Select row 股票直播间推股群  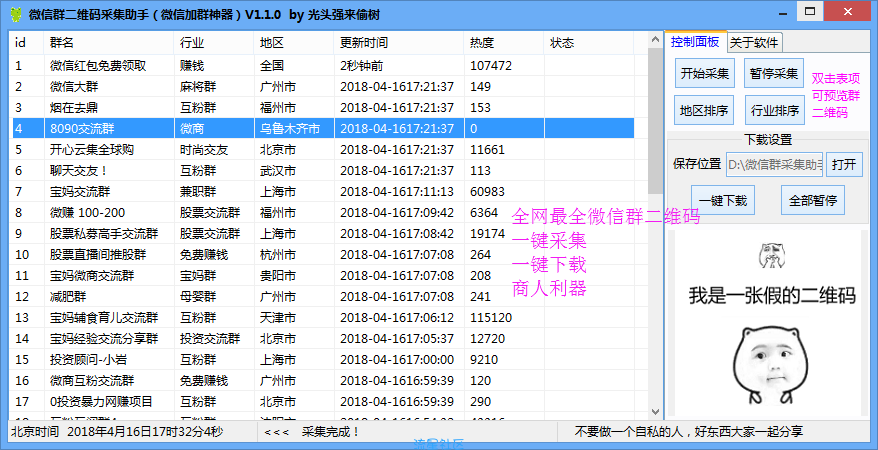coord(323,255)
